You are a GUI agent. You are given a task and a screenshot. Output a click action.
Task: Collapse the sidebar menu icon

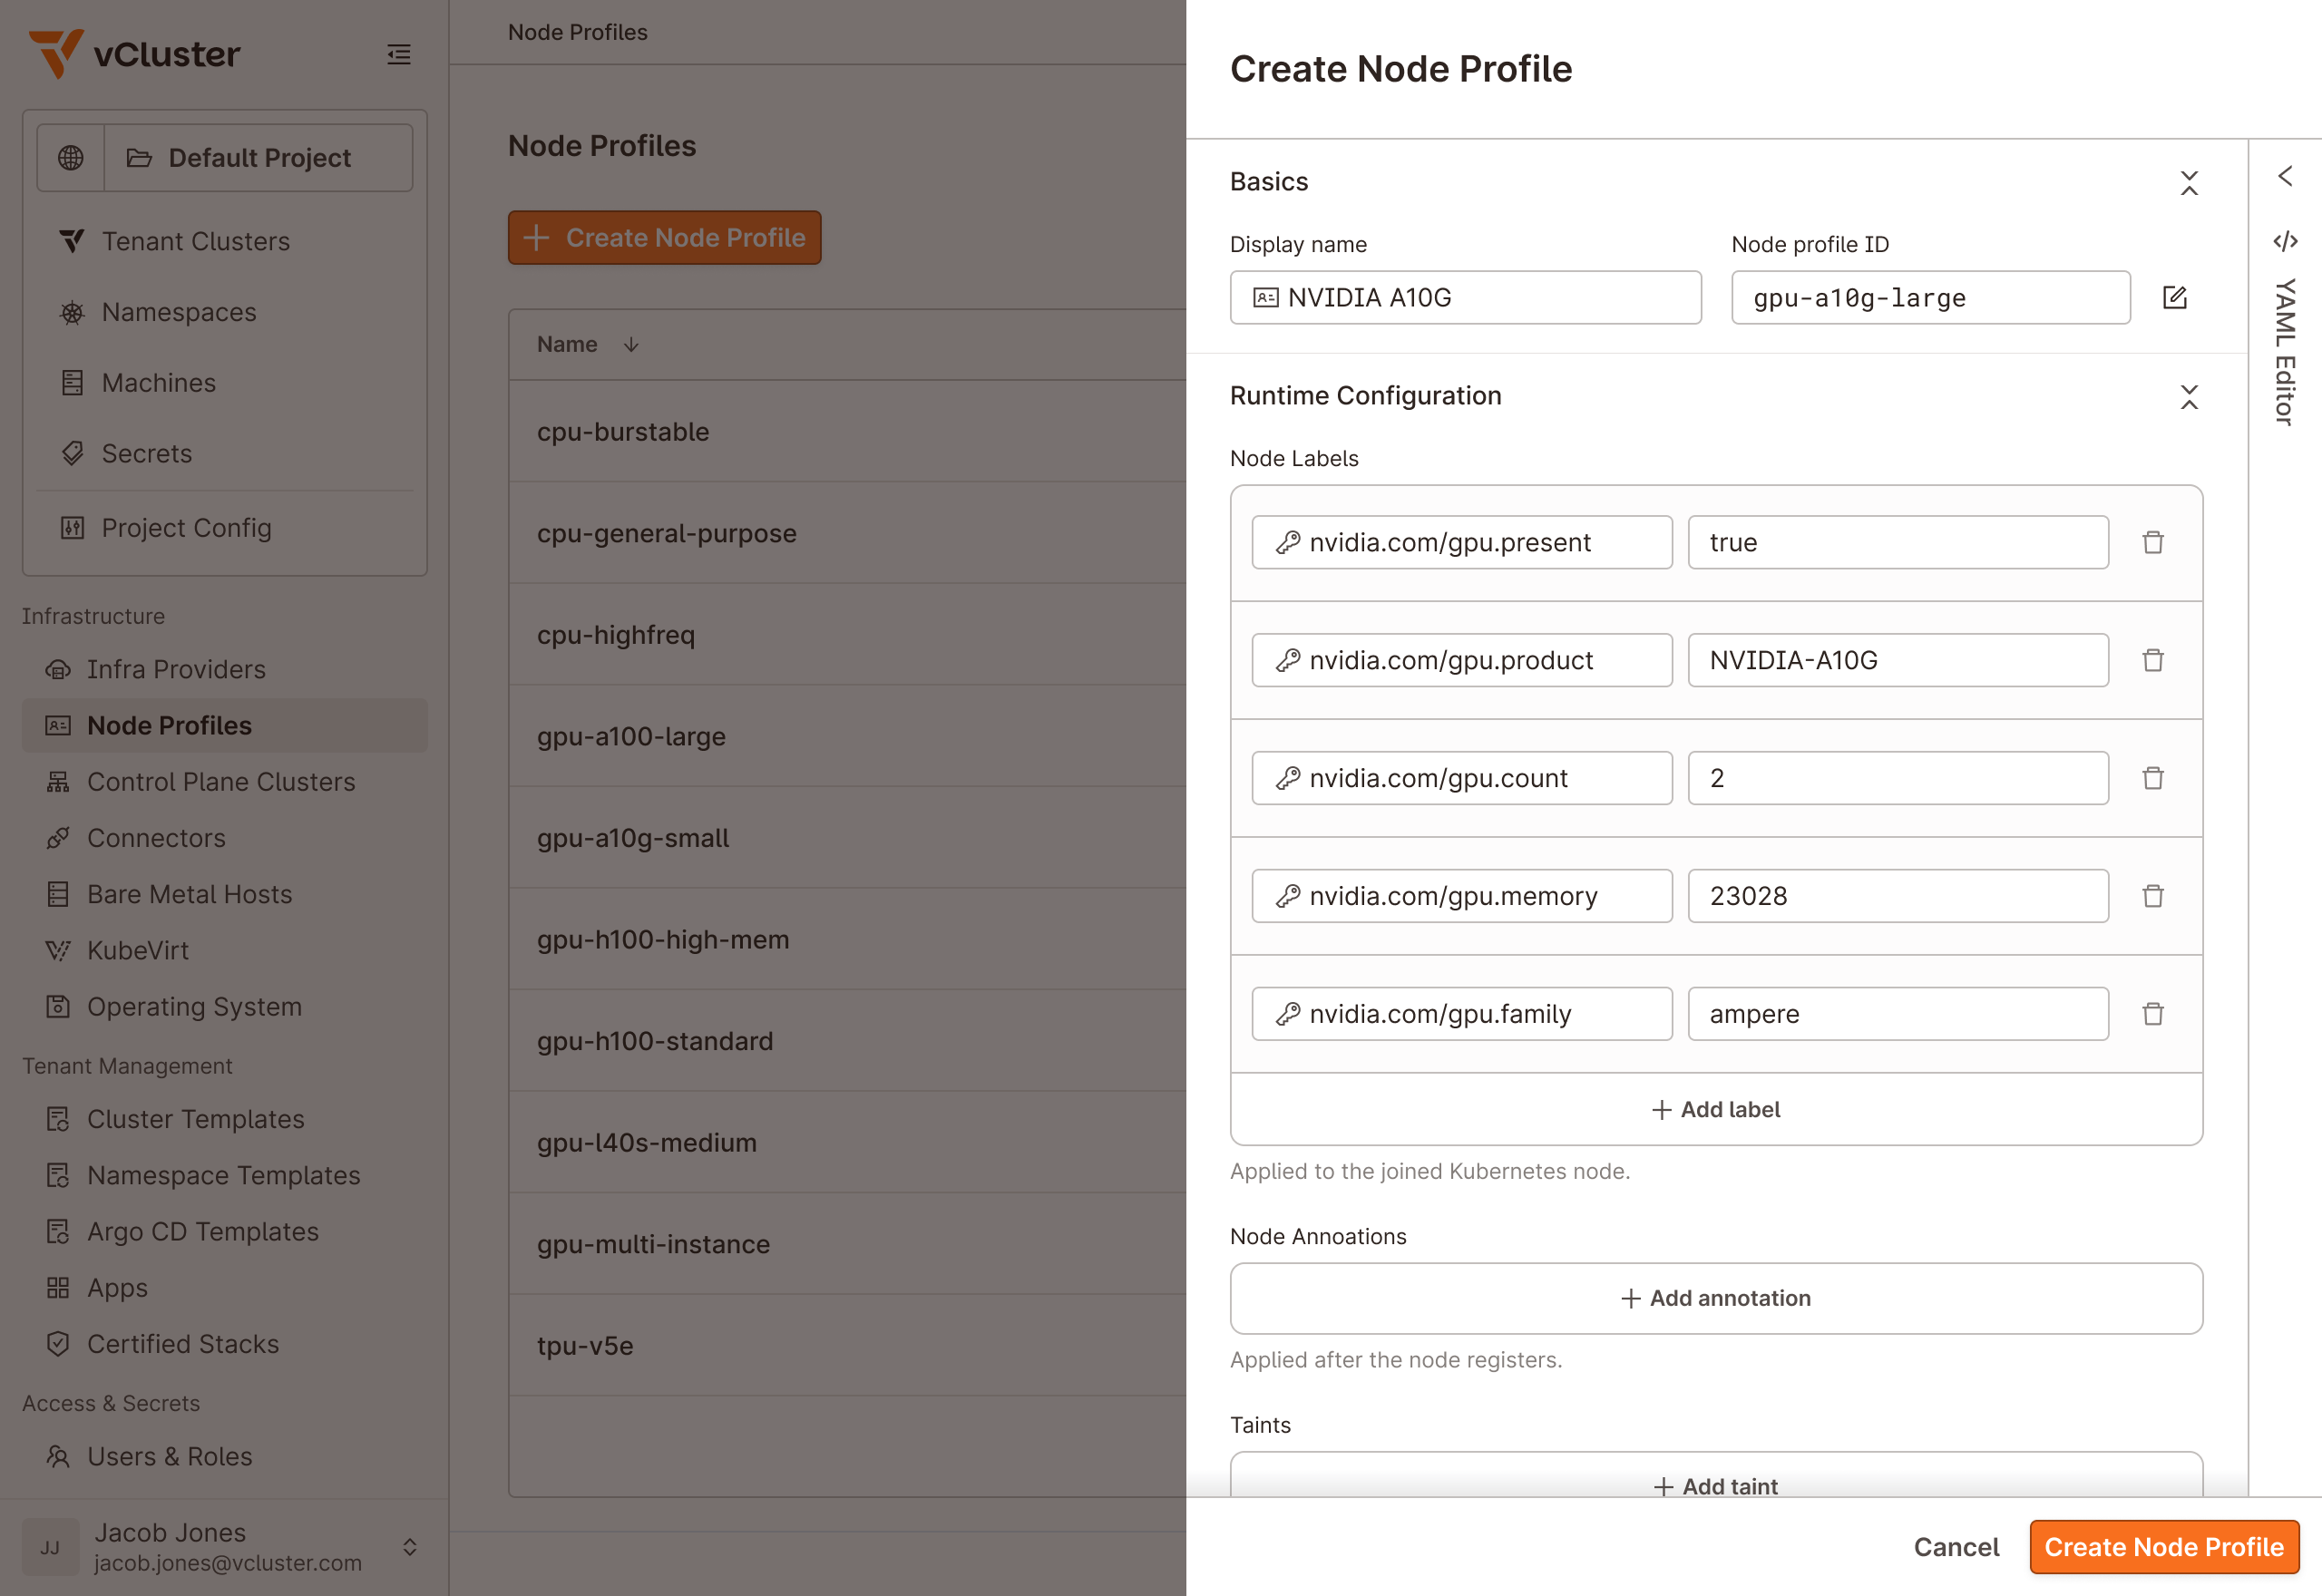click(399, 54)
